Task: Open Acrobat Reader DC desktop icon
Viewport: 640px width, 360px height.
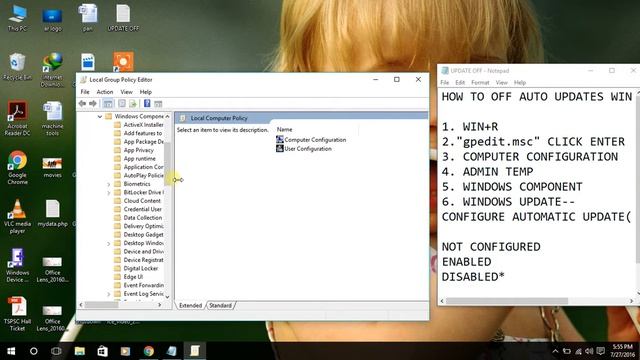Action: tap(18, 119)
